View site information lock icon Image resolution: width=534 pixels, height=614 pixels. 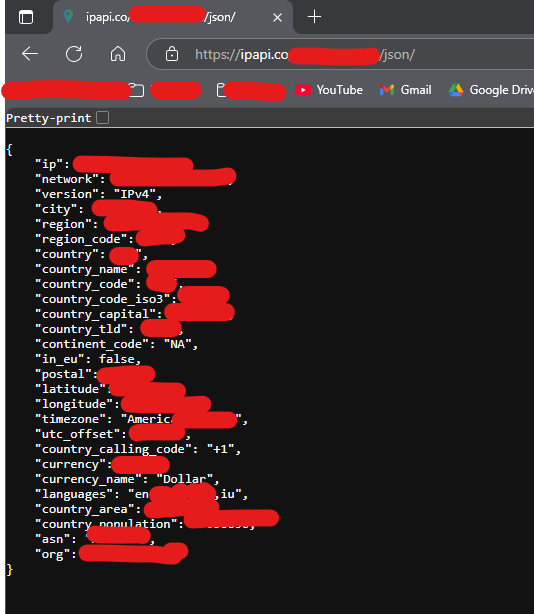click(x=172, y=54)
